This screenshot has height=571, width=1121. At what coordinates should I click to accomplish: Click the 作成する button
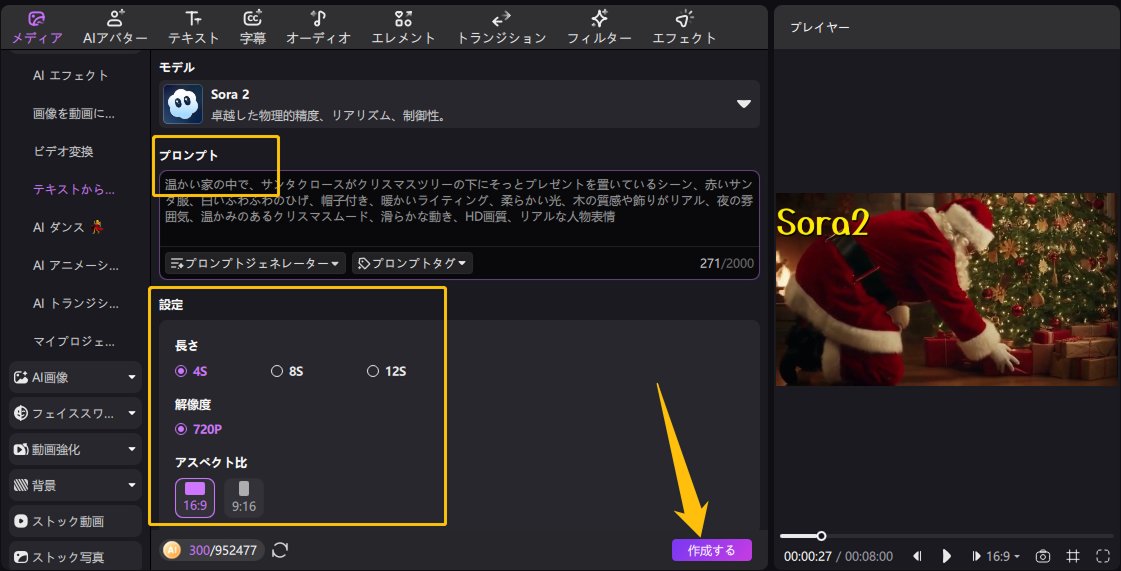tap(711, 550)
